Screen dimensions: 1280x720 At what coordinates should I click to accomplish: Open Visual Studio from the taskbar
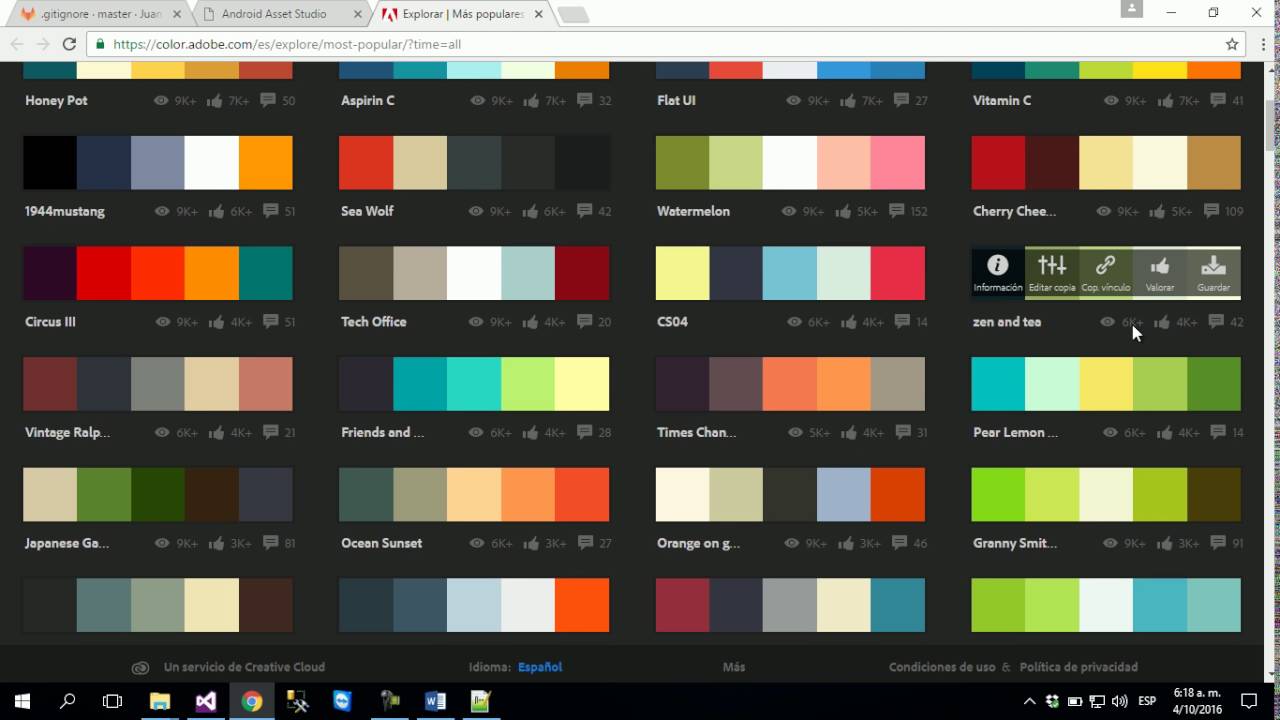205,701
